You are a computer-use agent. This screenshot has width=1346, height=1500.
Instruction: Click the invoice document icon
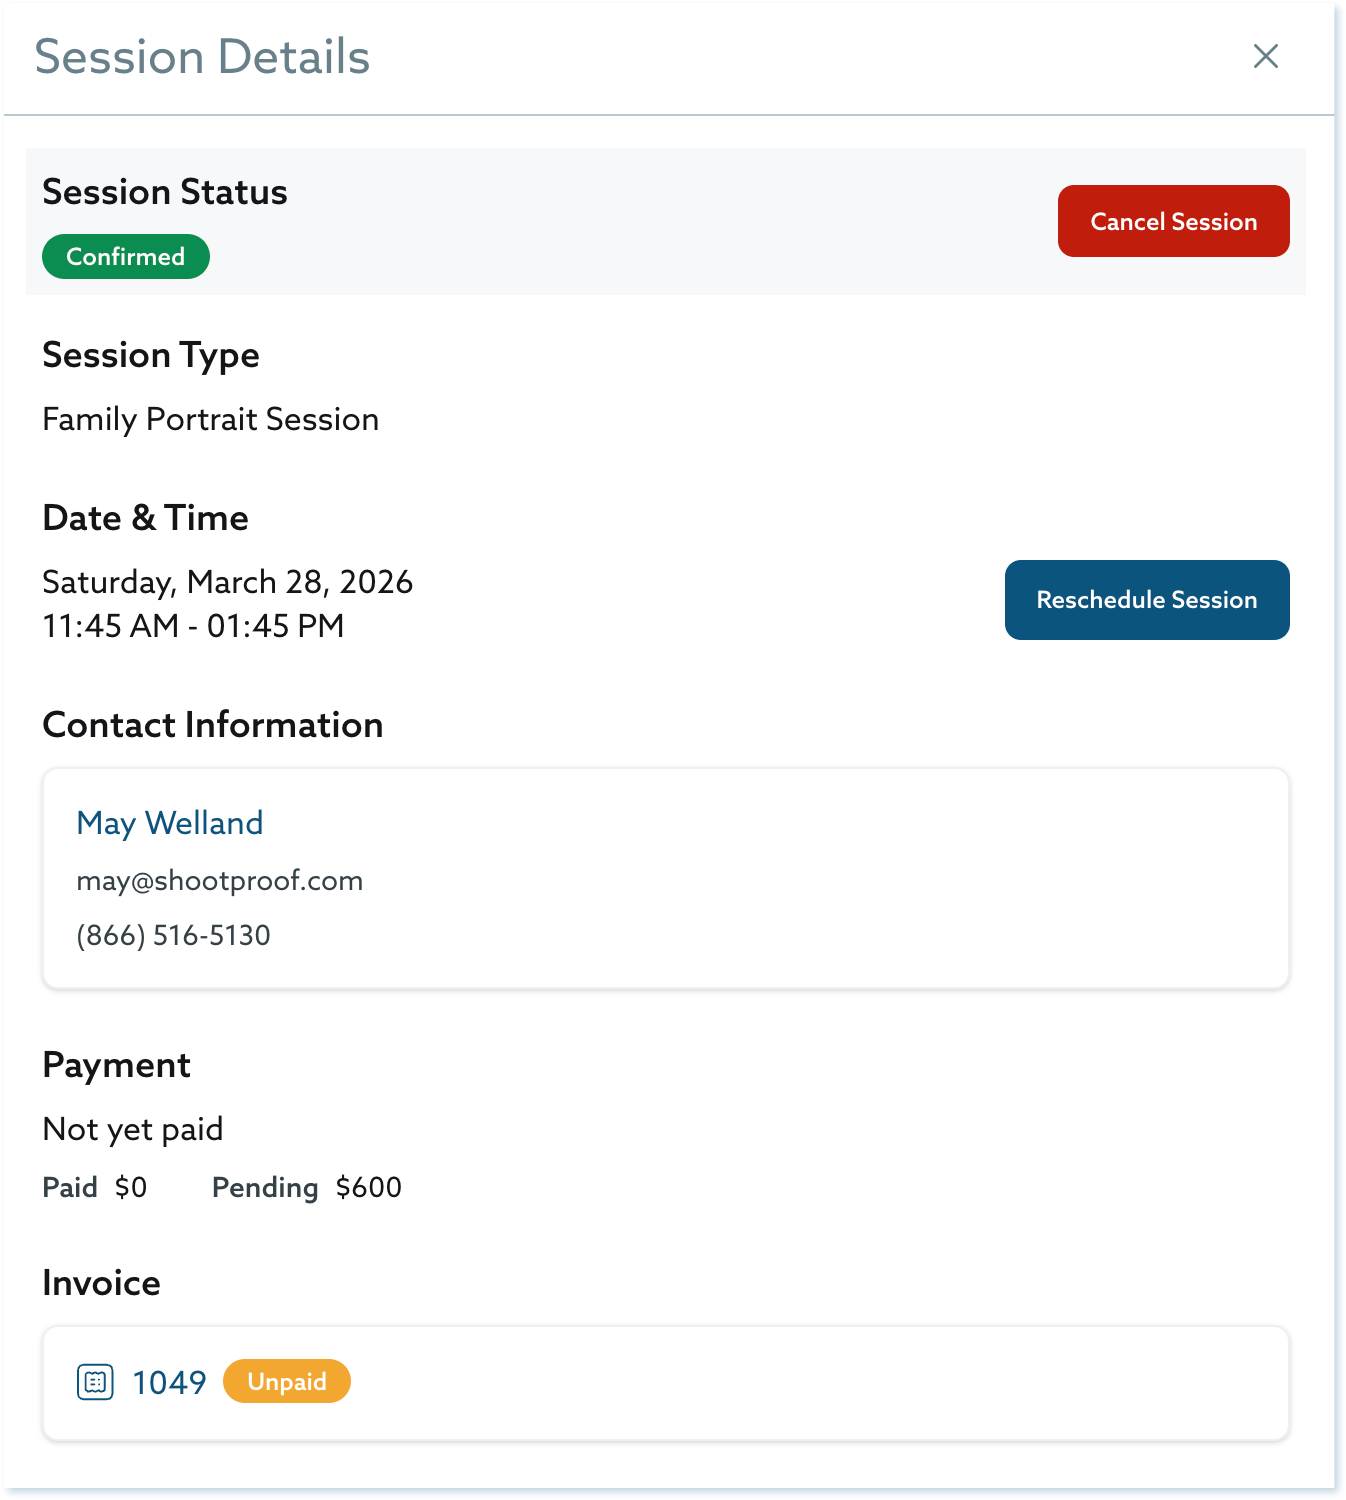[x=95, y=1382]
